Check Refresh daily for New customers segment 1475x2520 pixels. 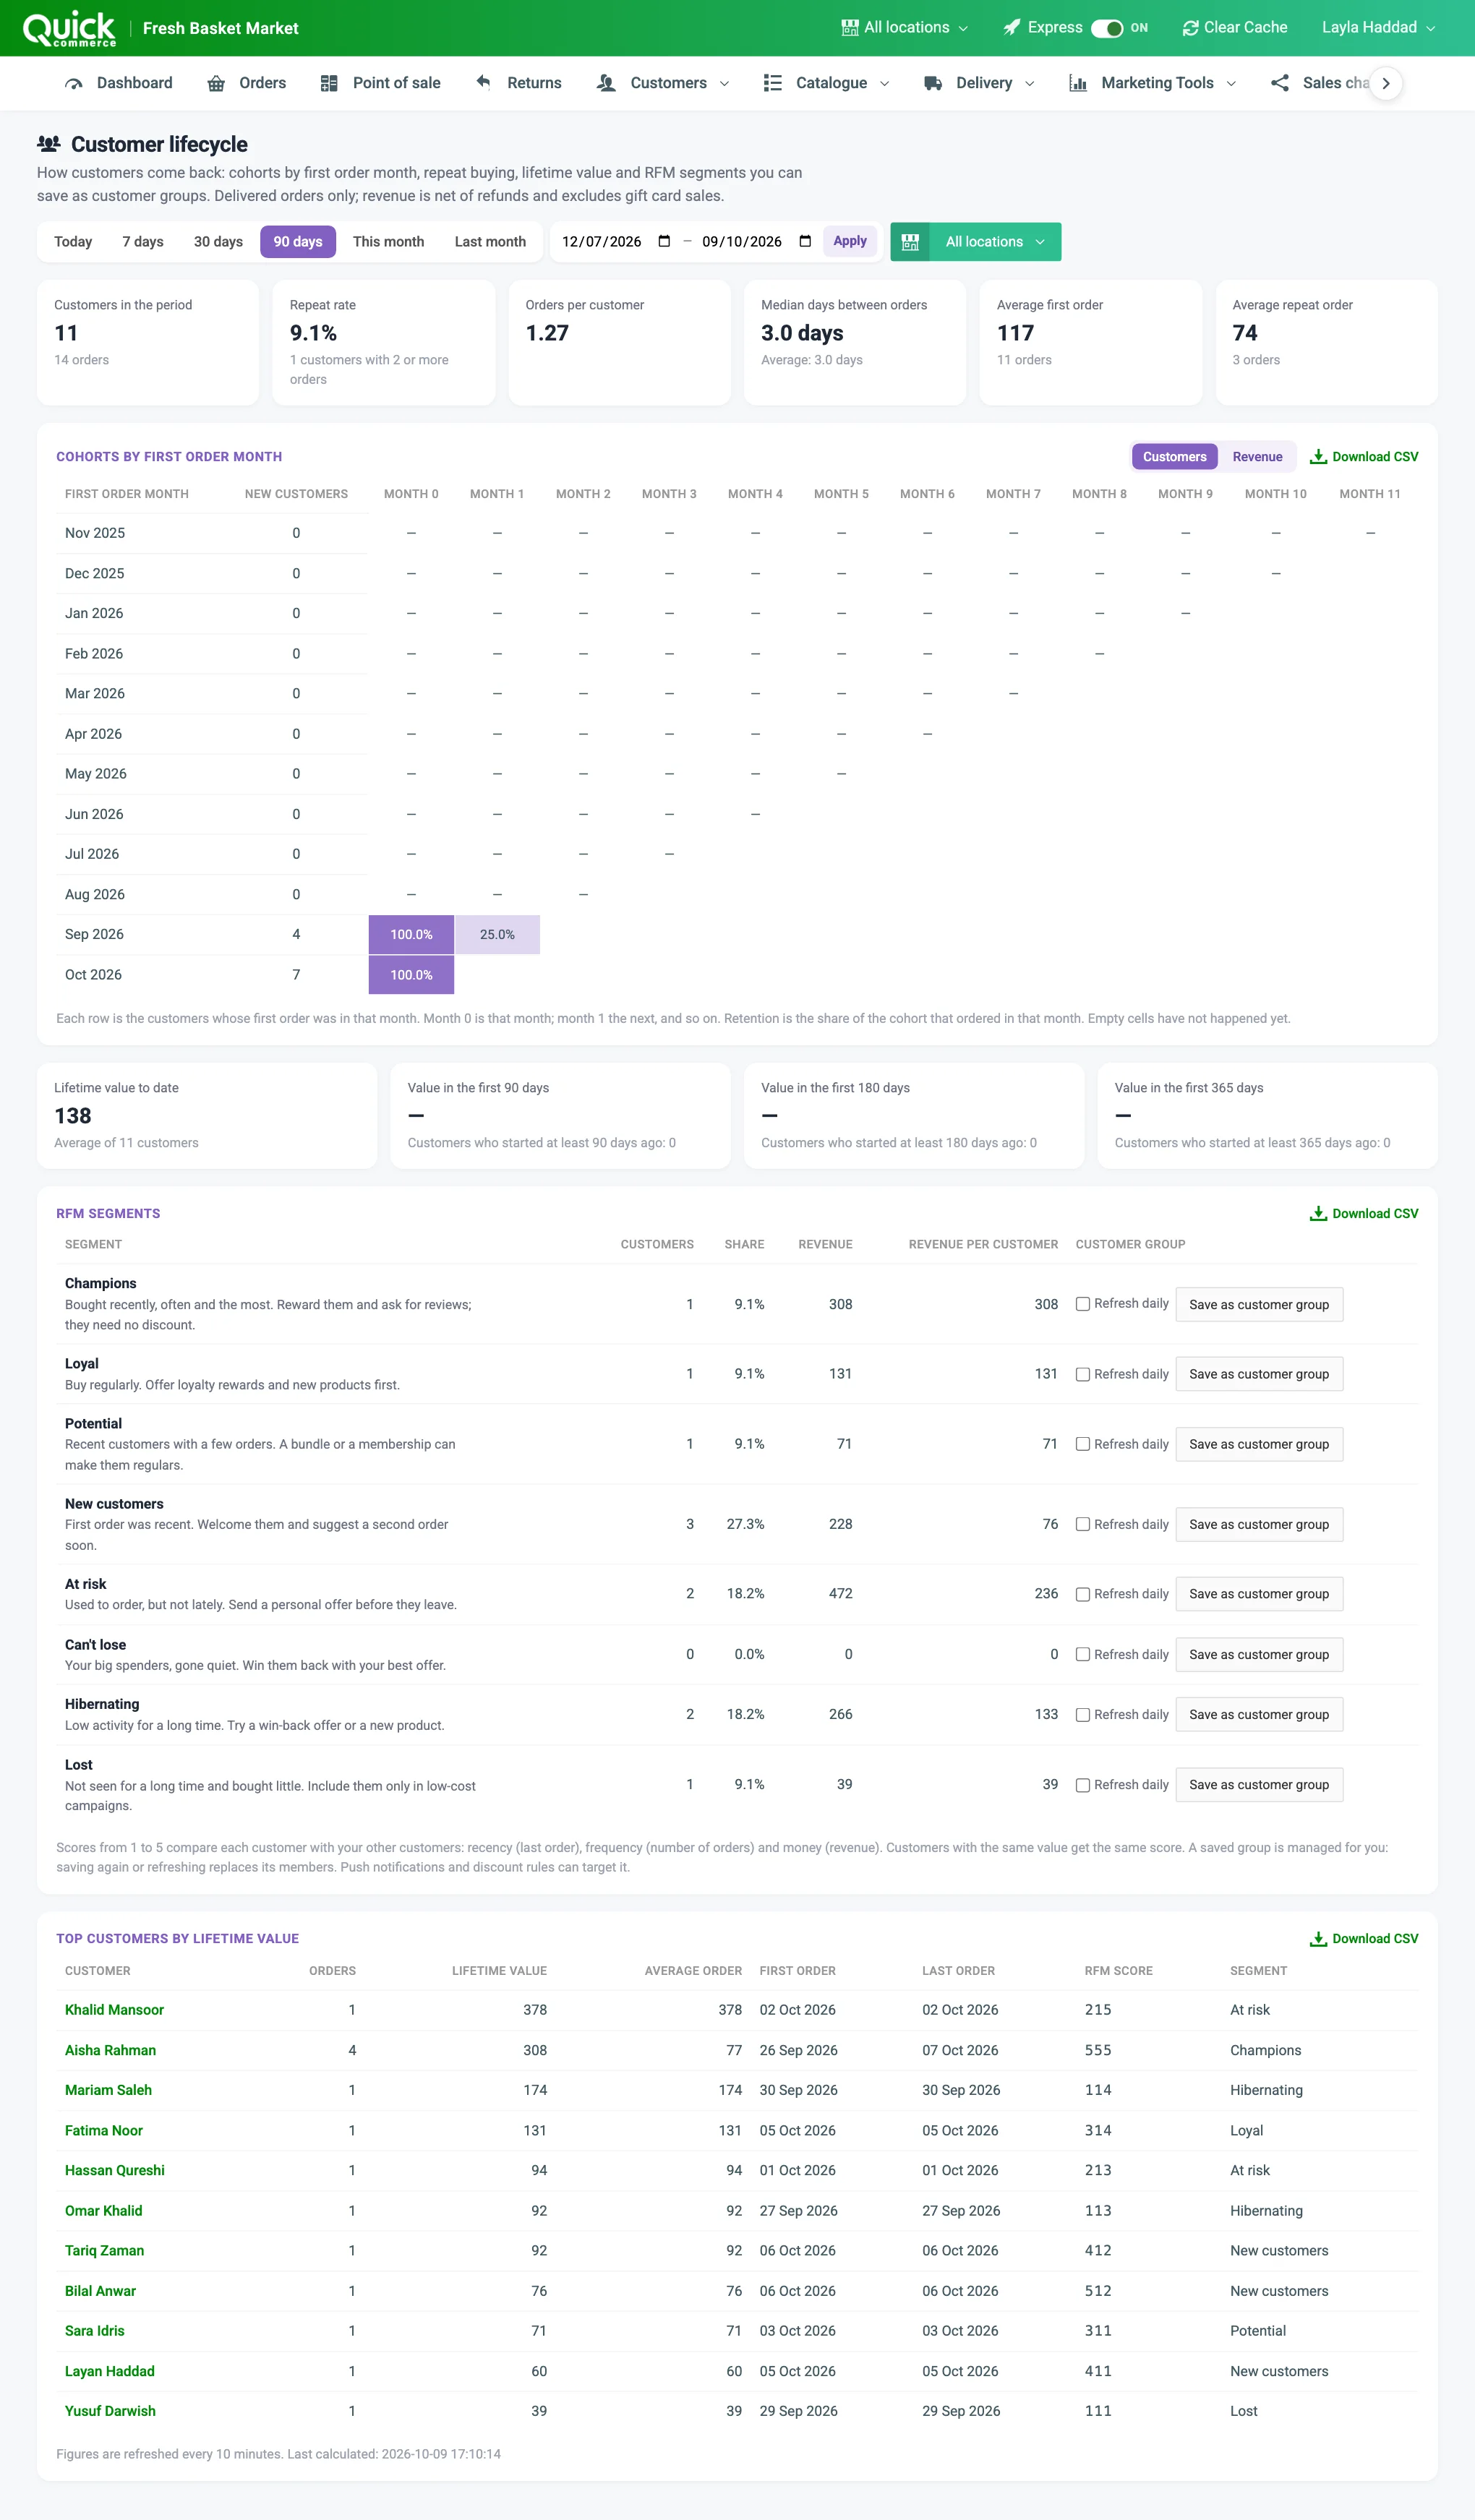click(1083, 1525)
